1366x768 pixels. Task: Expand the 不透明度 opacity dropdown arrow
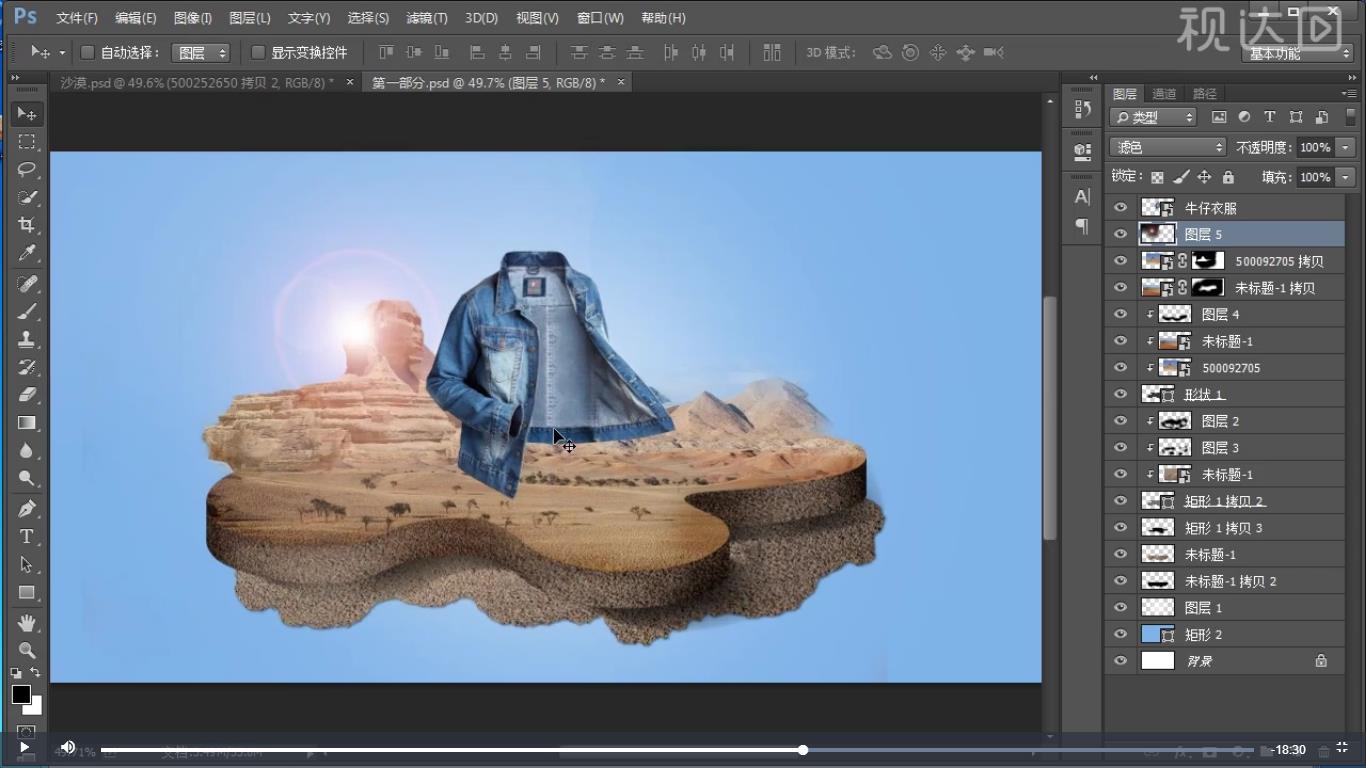coord(1345,147)
